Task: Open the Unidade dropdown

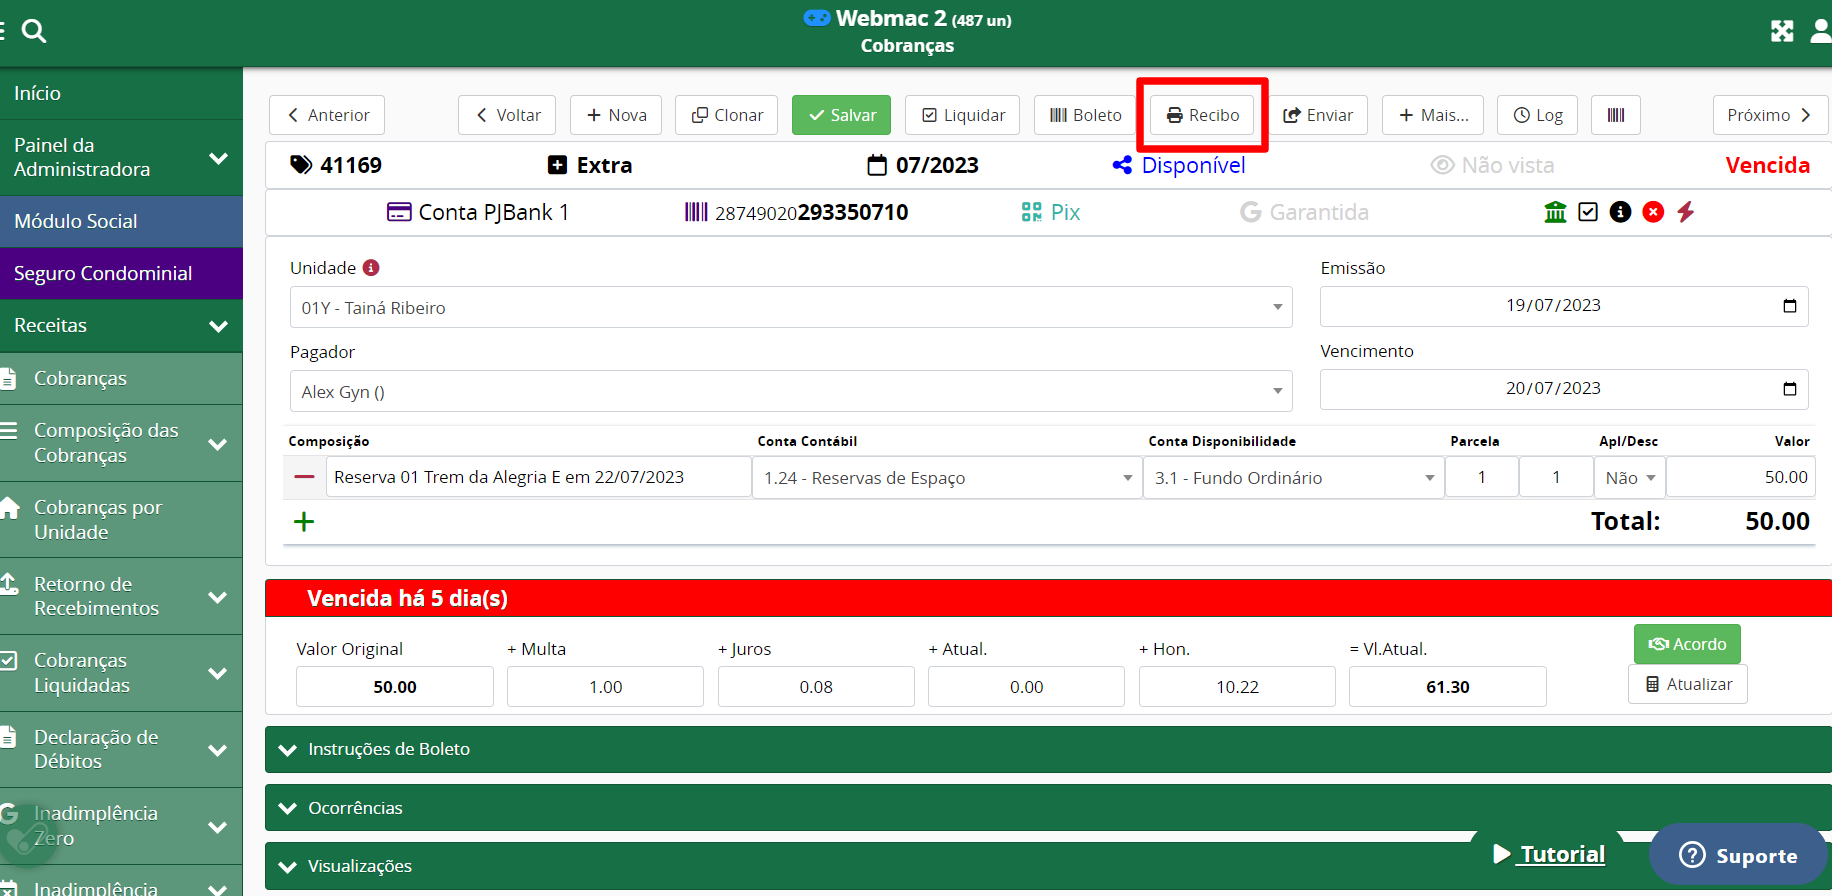Action: coord(790,308)
